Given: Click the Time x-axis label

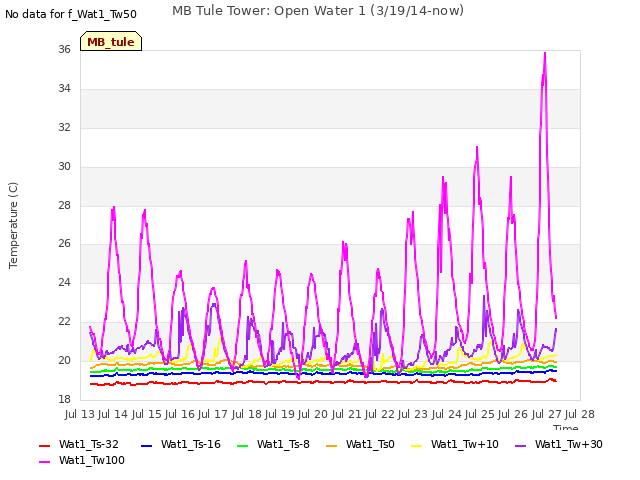Looking at the screenshot, I should 566,427.
